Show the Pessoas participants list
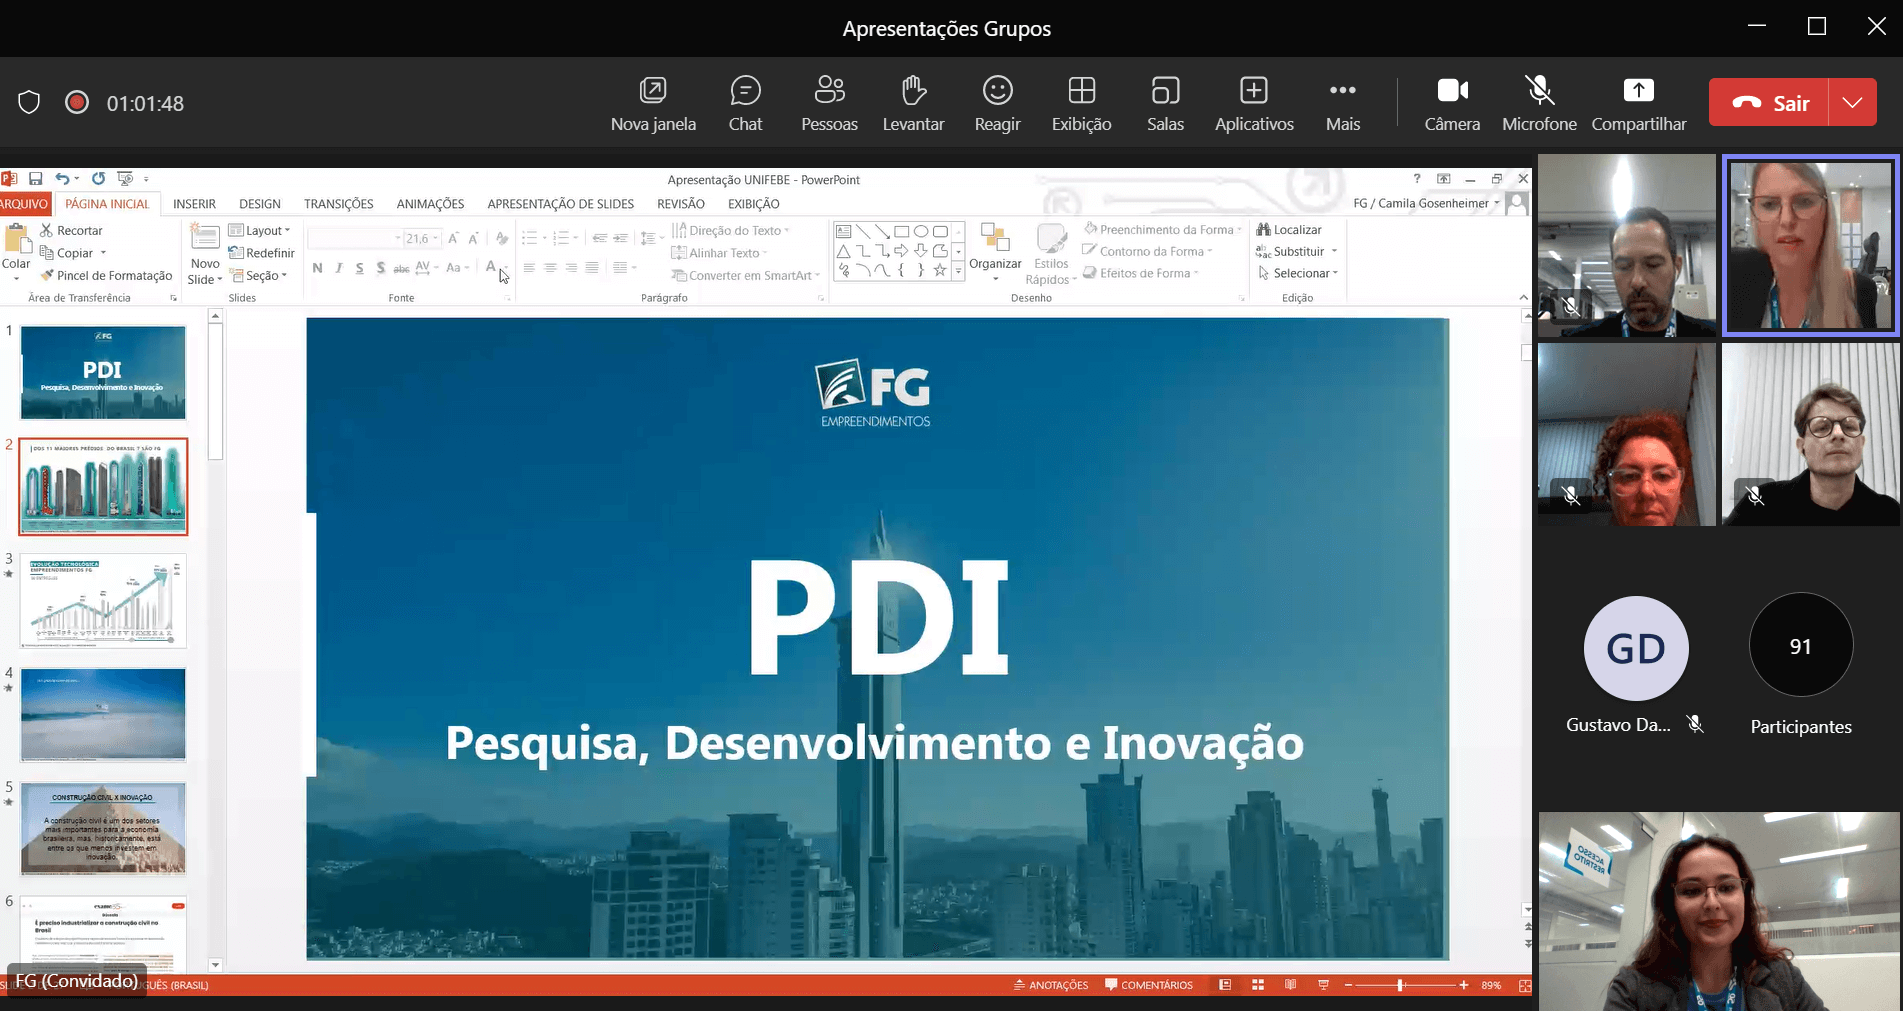Screen dimensions: 1903x1011 829,103
